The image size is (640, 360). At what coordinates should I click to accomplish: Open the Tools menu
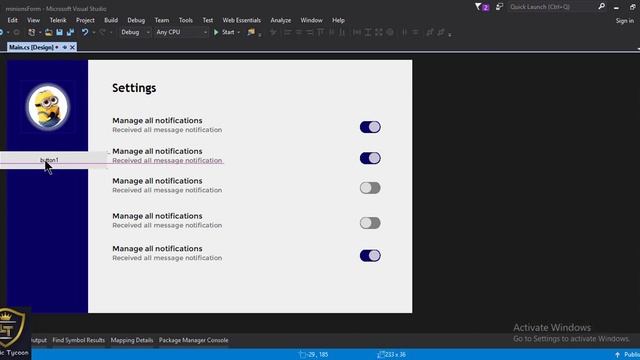coord(185,20)
